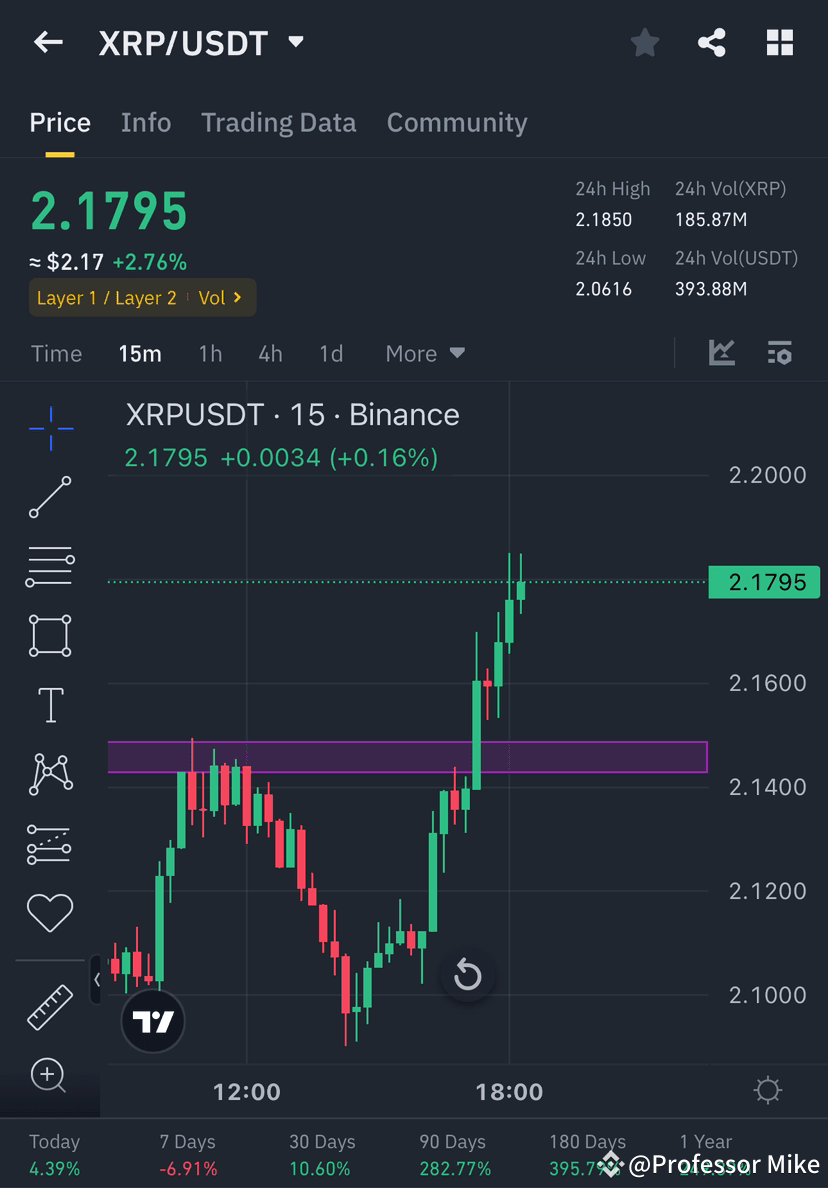Image resolution: width=828 pixels, height=1188 pixels.
Task: Select the 4h interval
Action: coord(270,354)
